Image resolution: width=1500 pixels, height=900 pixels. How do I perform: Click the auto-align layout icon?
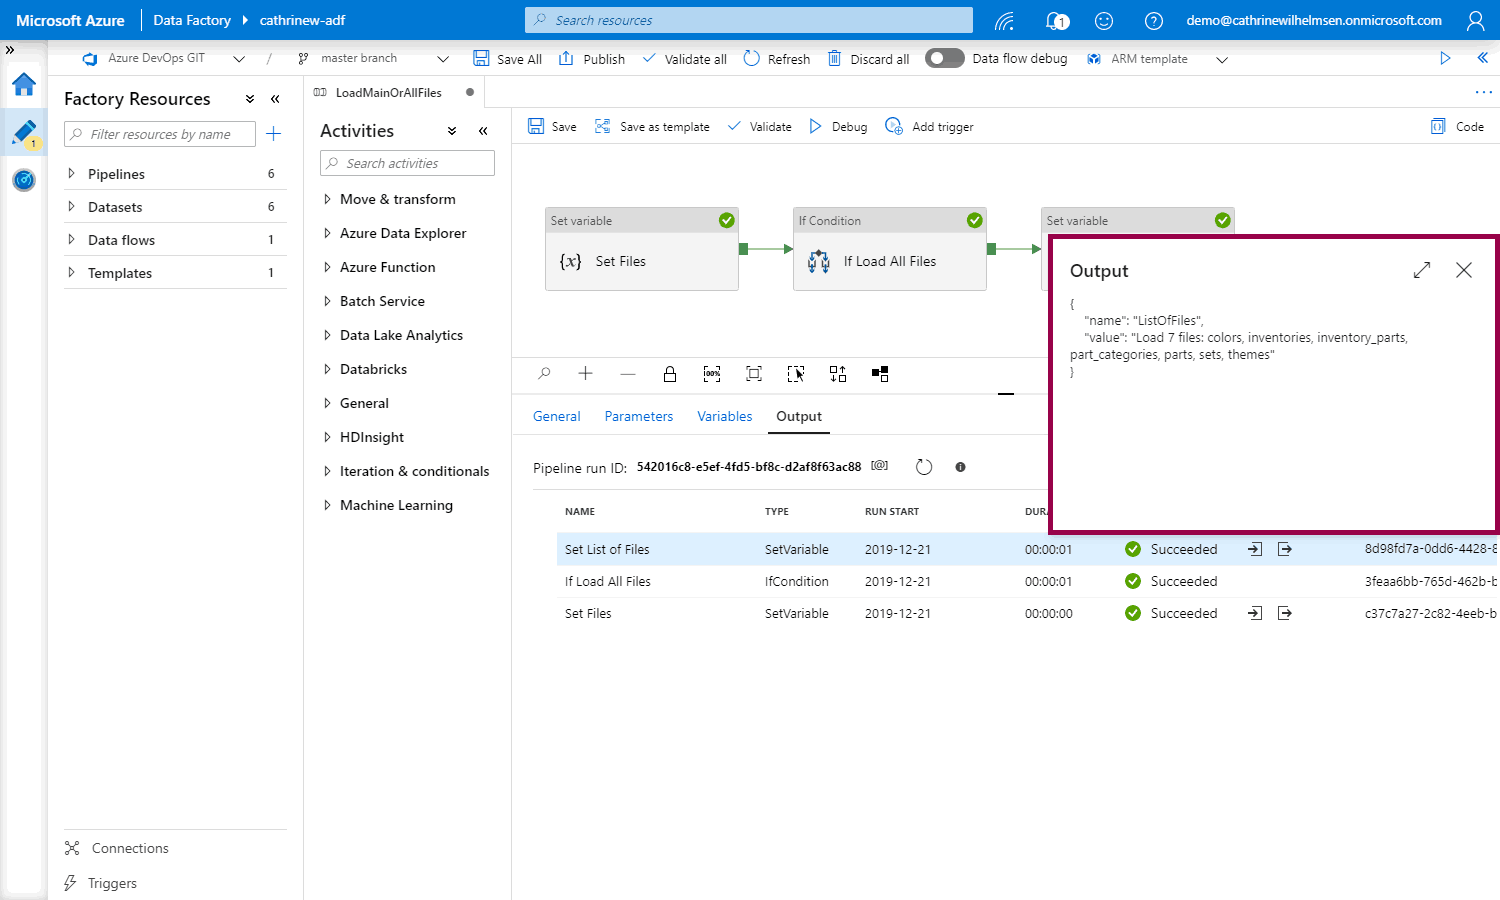(x=838, y=374)
